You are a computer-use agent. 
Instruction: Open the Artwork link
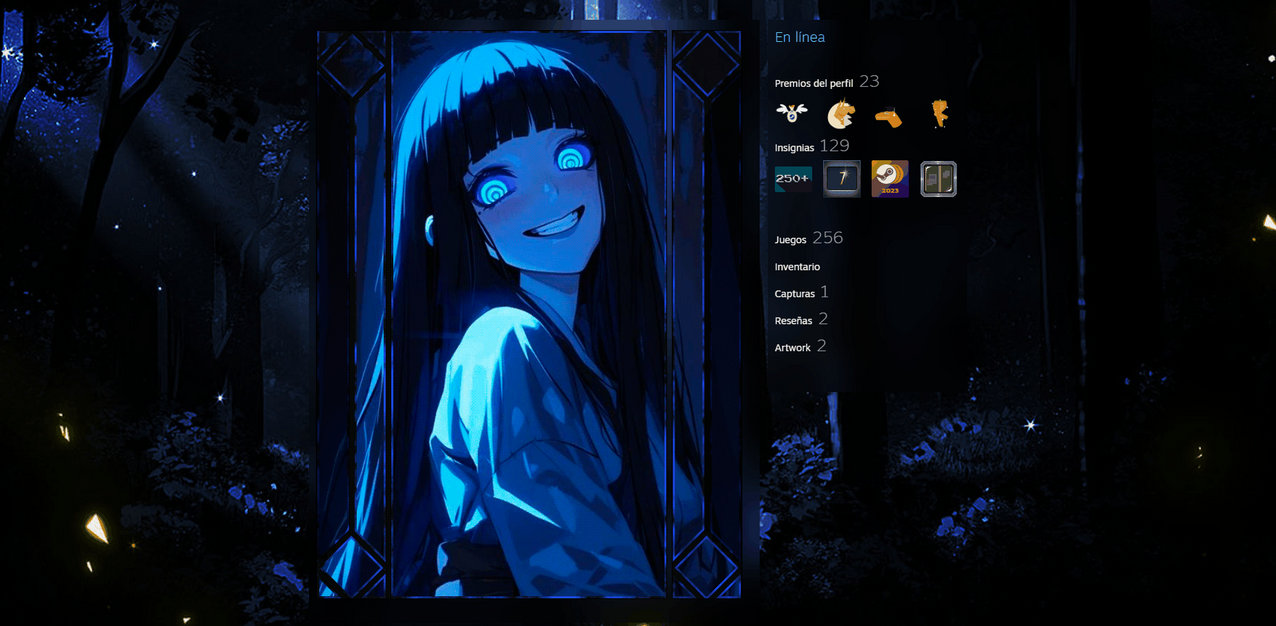click(x=793, y=347)
